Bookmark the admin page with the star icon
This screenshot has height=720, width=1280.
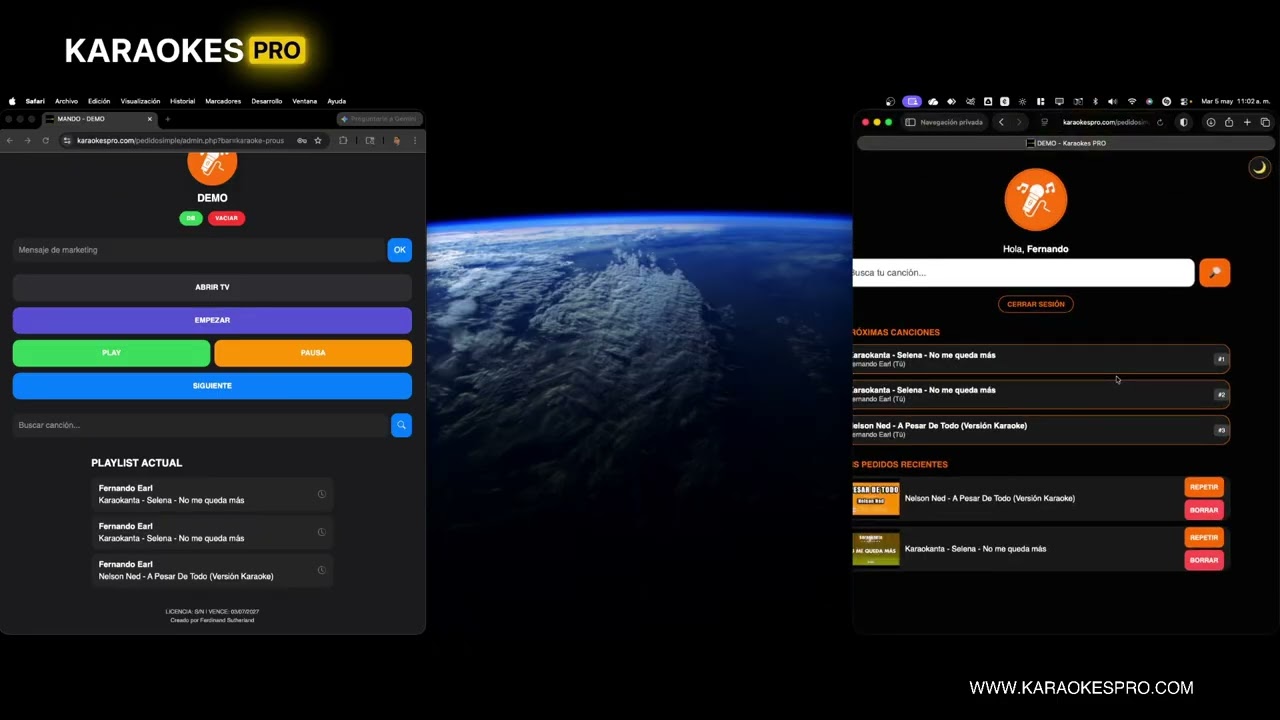[x=318, y=141]
